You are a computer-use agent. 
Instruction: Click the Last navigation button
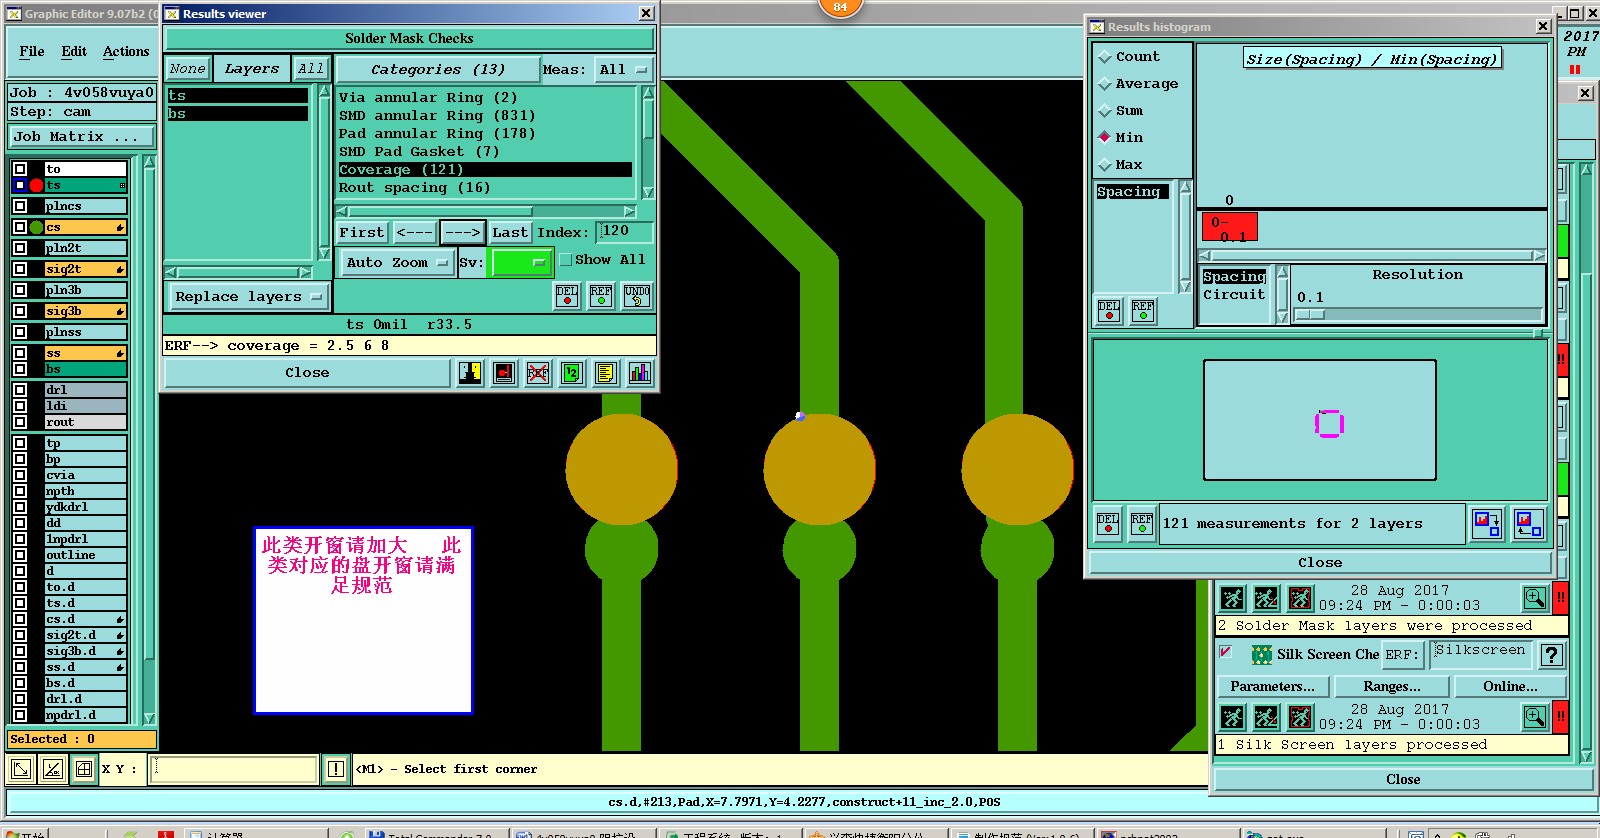click(x=510, y=232)
